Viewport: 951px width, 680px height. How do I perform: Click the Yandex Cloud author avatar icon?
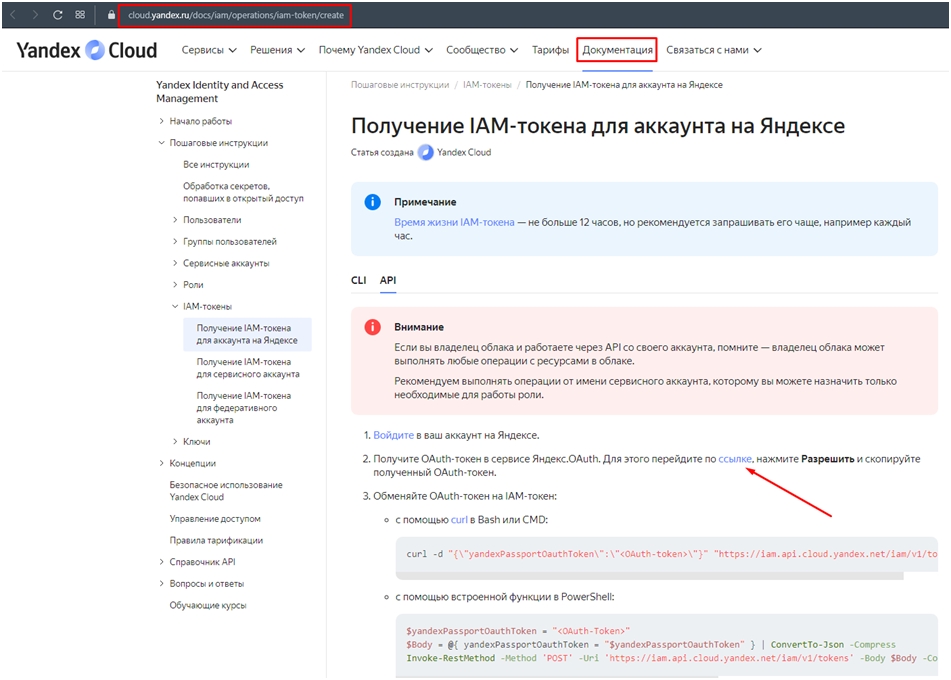pyautogui.click(x=425, y=153)
